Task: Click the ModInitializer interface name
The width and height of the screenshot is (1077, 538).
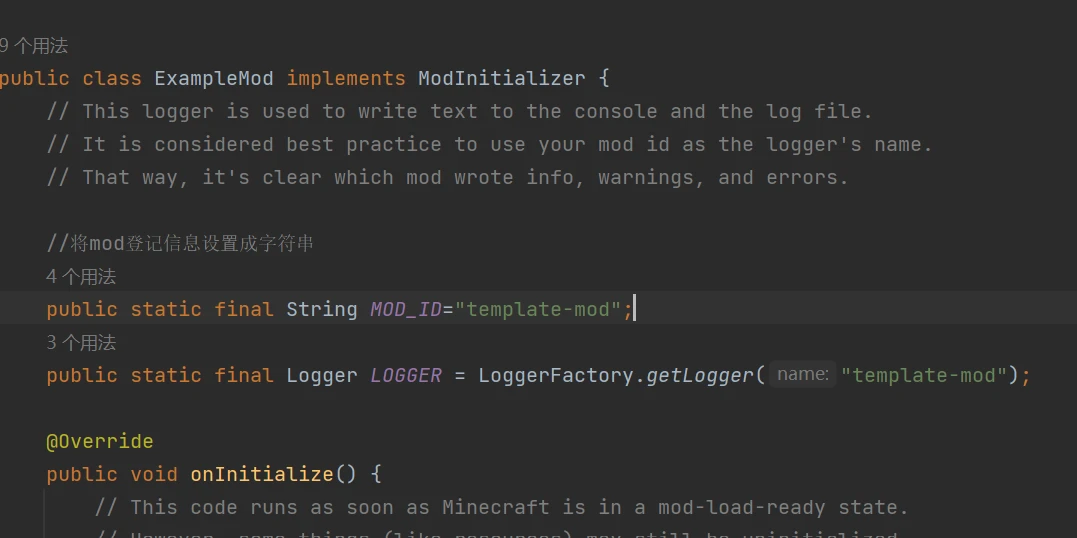Action: 501,78
